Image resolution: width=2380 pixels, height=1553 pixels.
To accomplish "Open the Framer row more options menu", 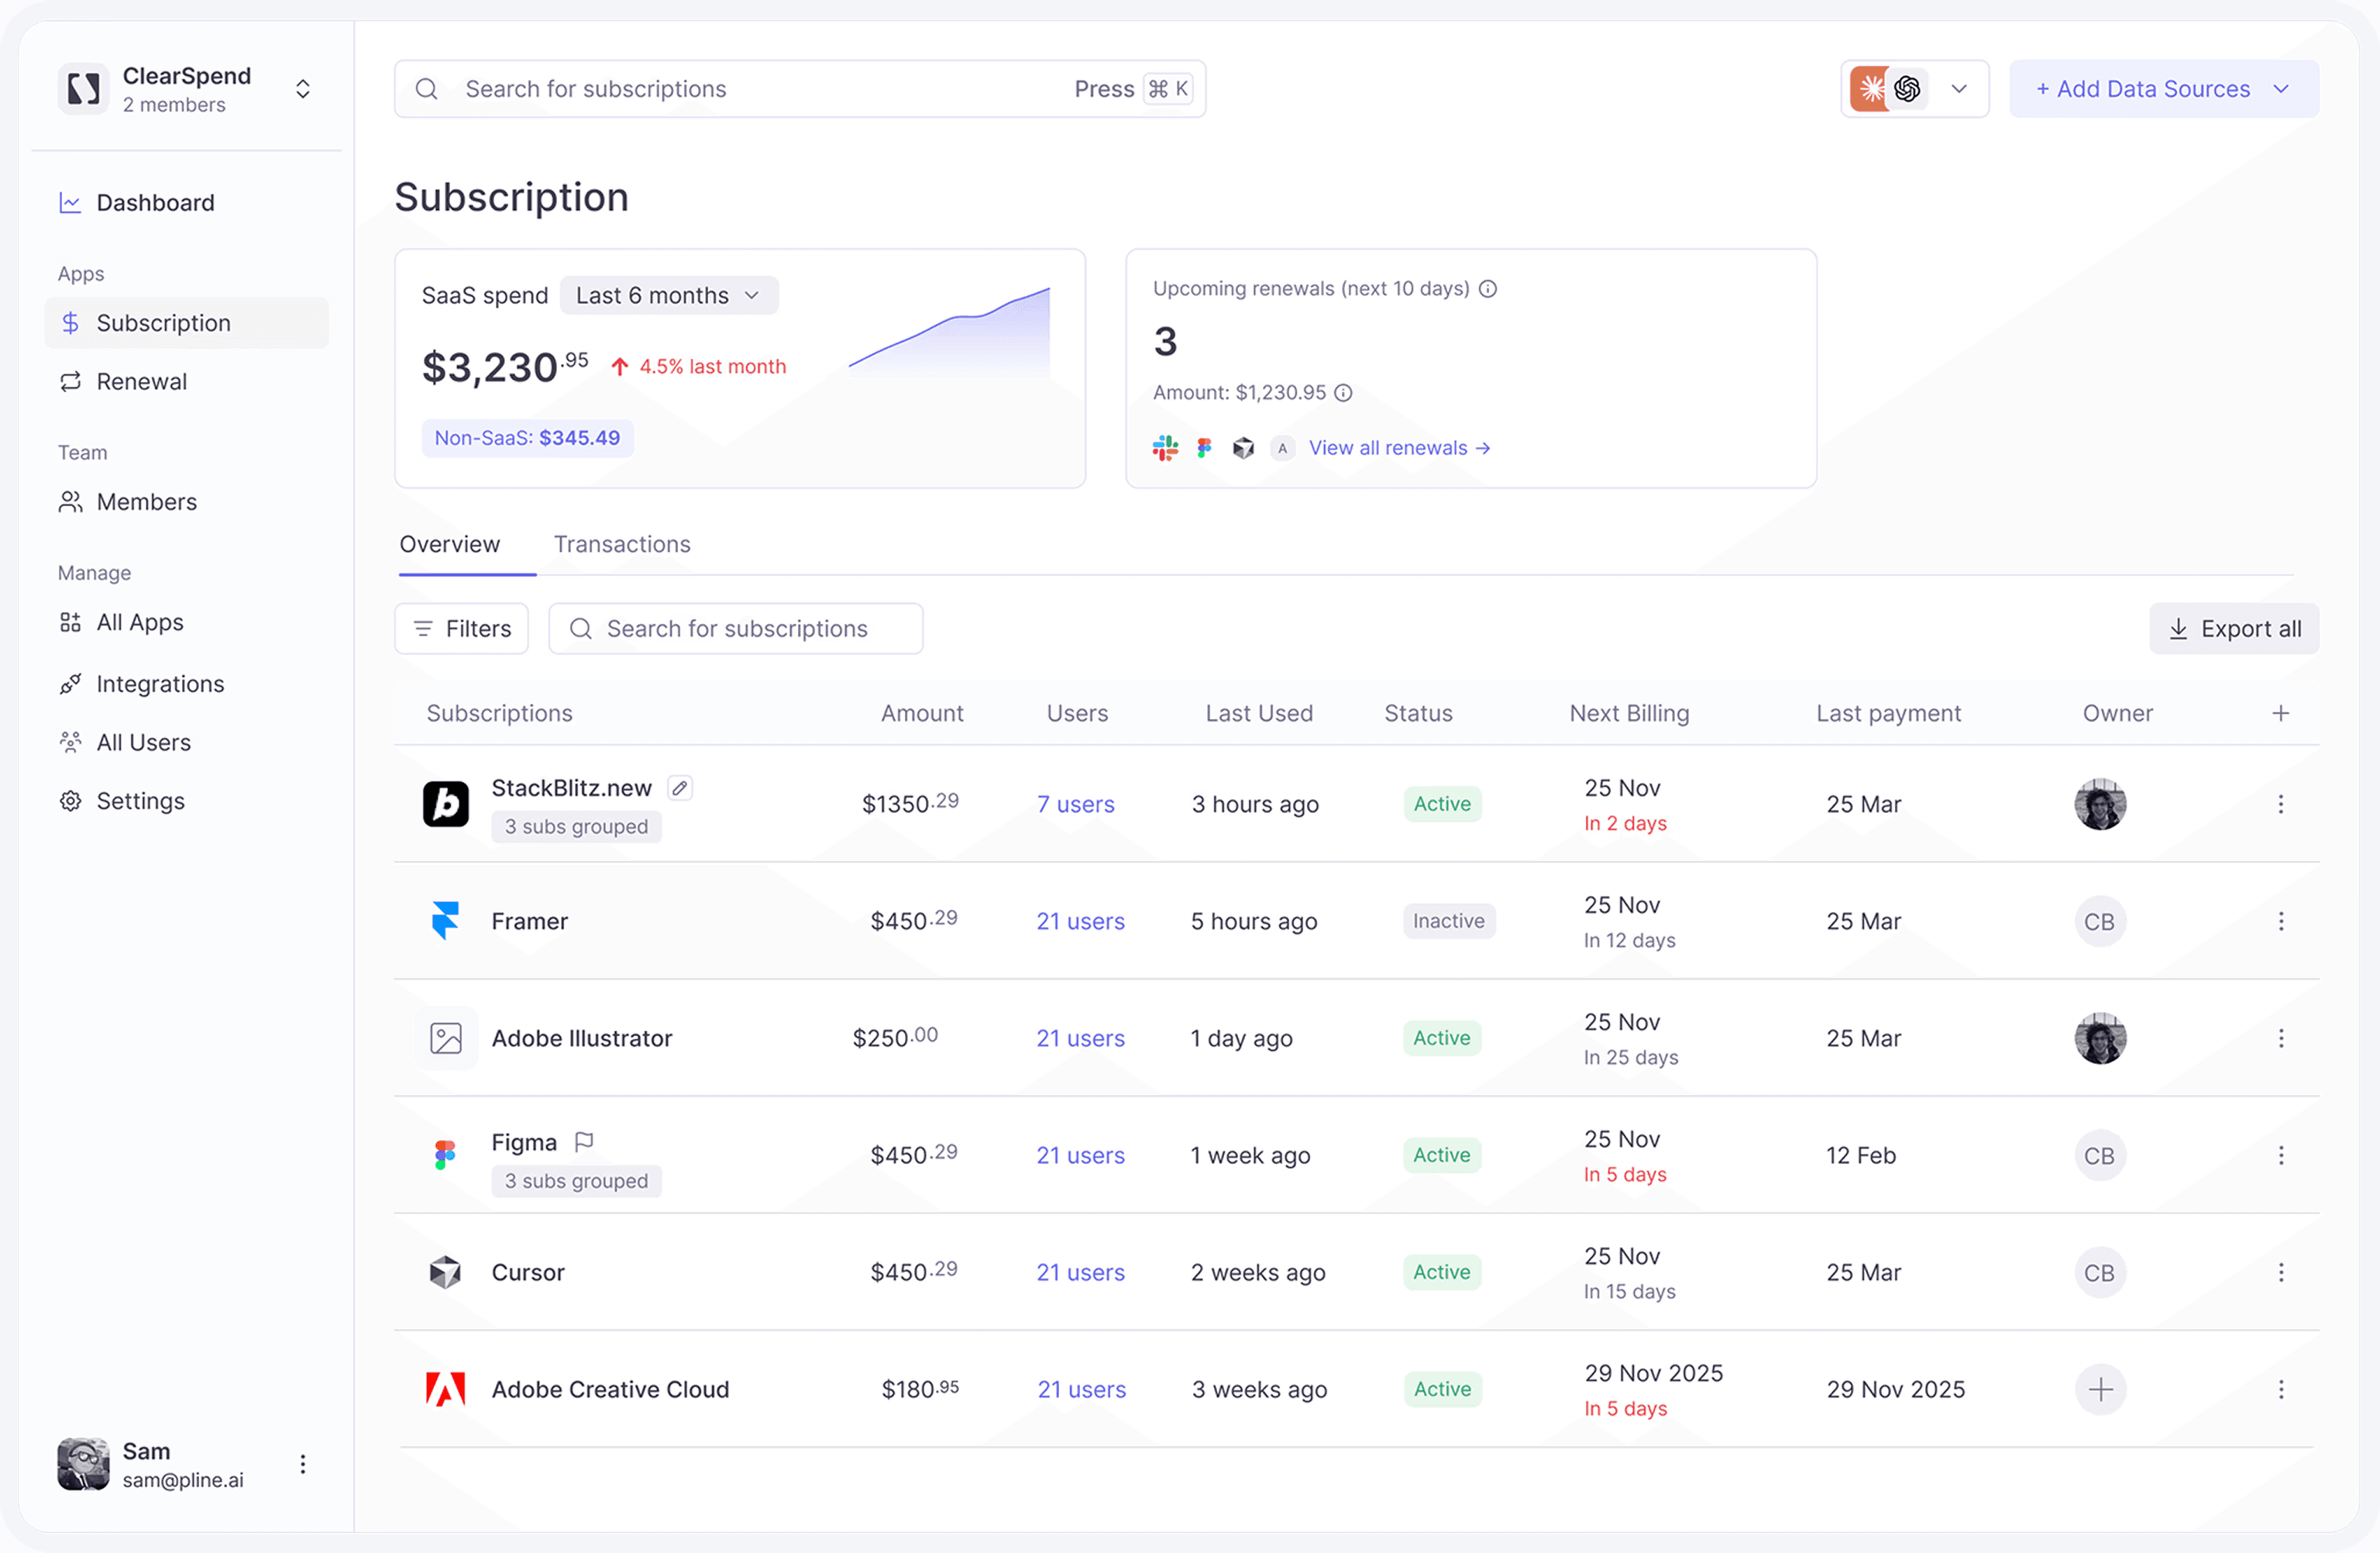I will (2281, 922).
